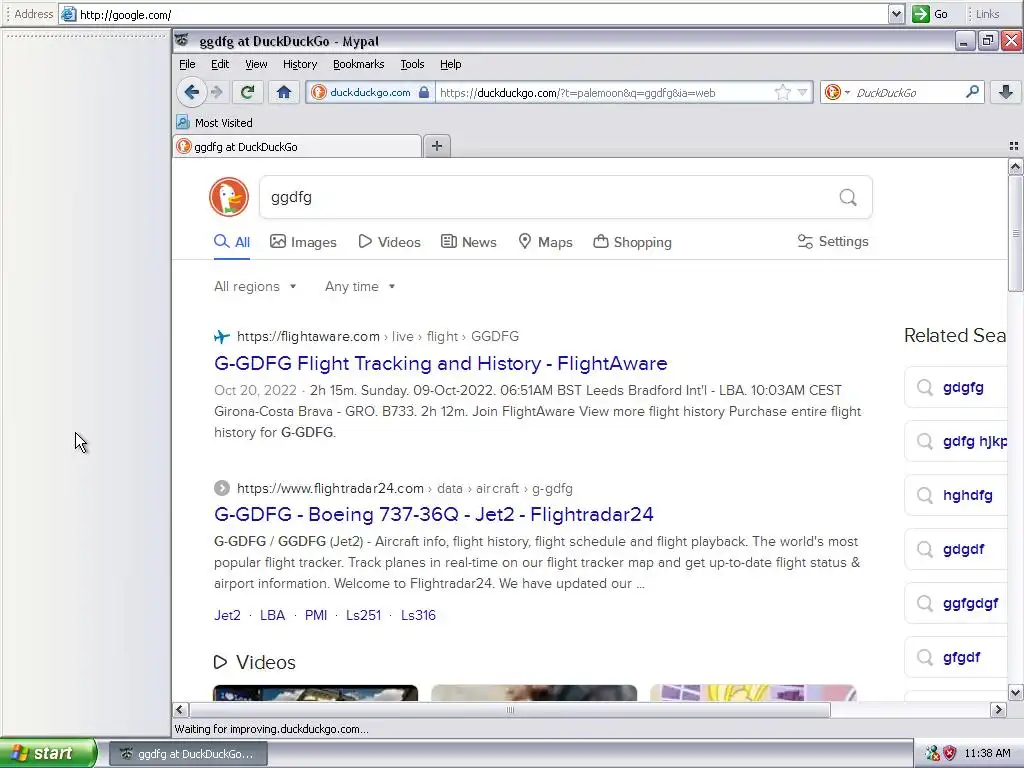Switch to News results
This screenshot has height=768, width=1024.
(468, 242)
